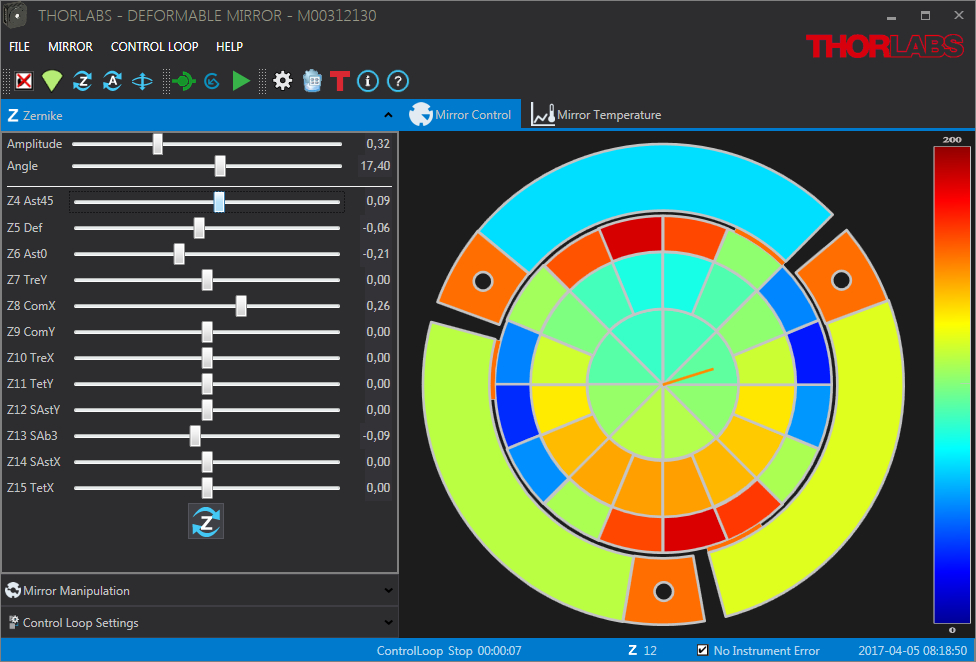Collapse the Zernike panel

click(388, 115)
